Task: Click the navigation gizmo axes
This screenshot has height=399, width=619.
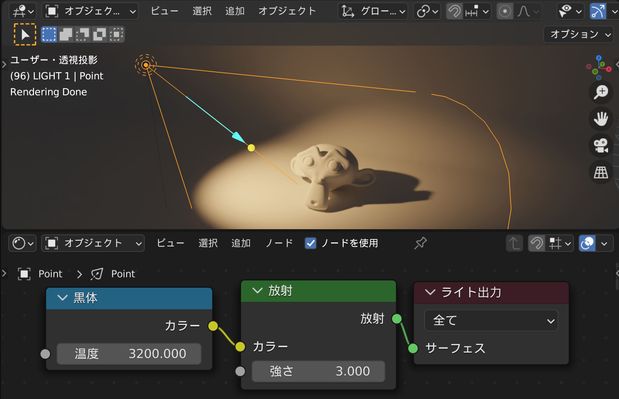Action: click(x=599, y=67)
